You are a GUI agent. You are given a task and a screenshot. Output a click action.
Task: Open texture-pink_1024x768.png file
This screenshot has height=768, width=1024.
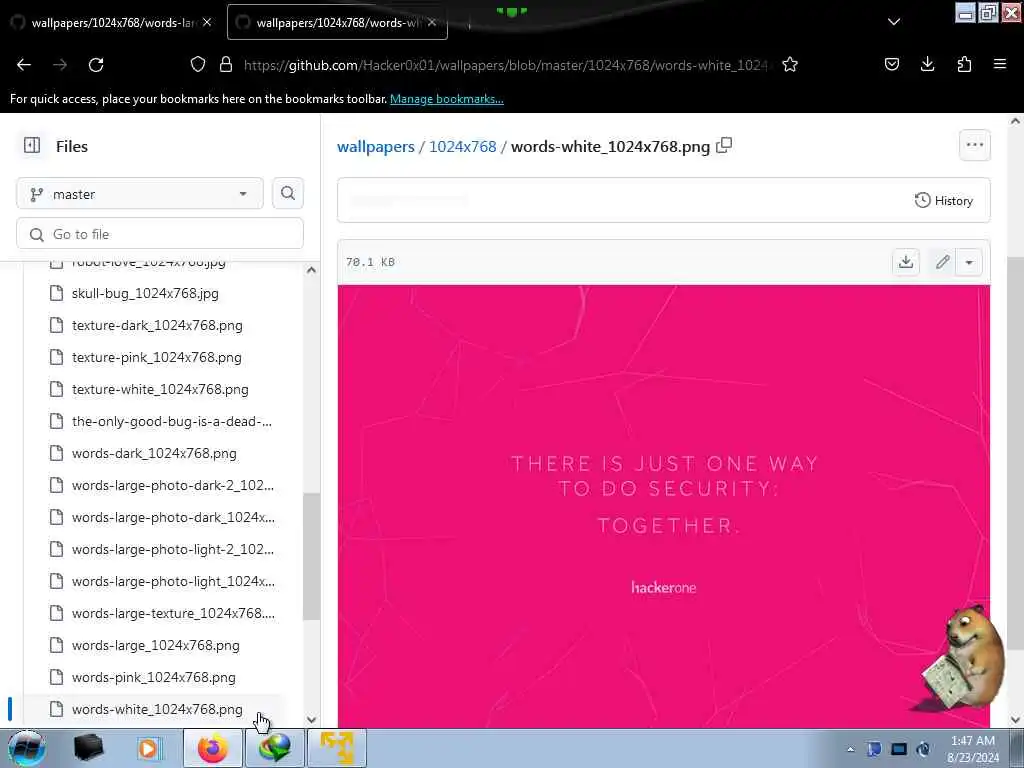pos(157,357)
